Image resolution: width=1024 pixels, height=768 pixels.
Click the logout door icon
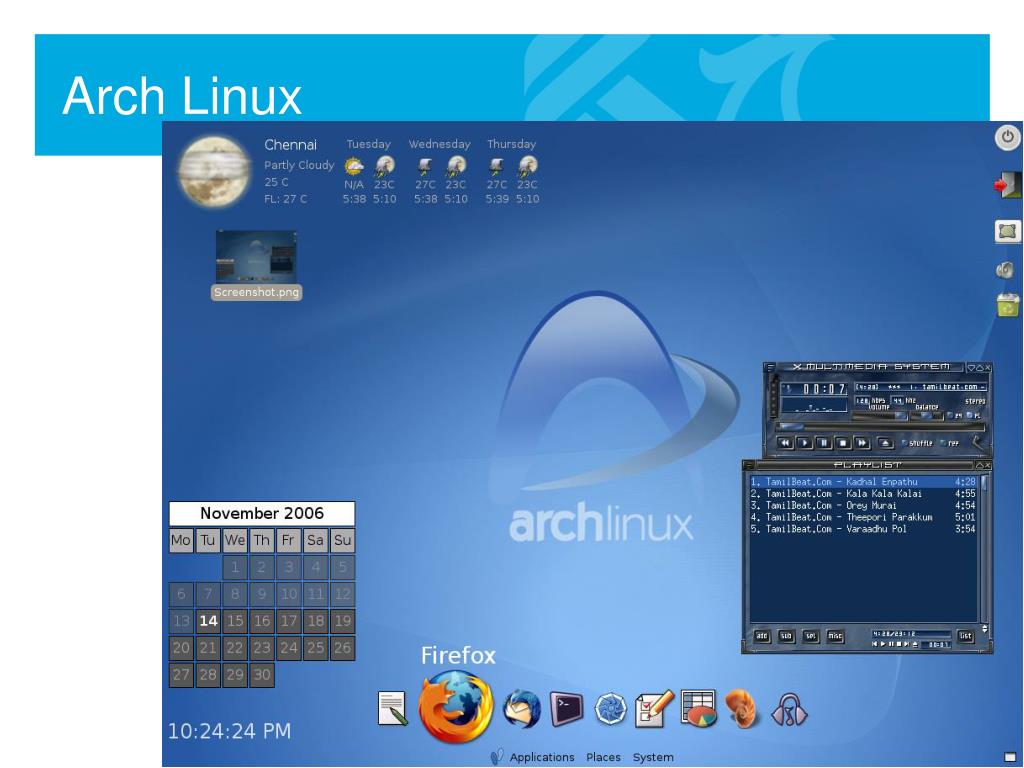(1008, 185)
